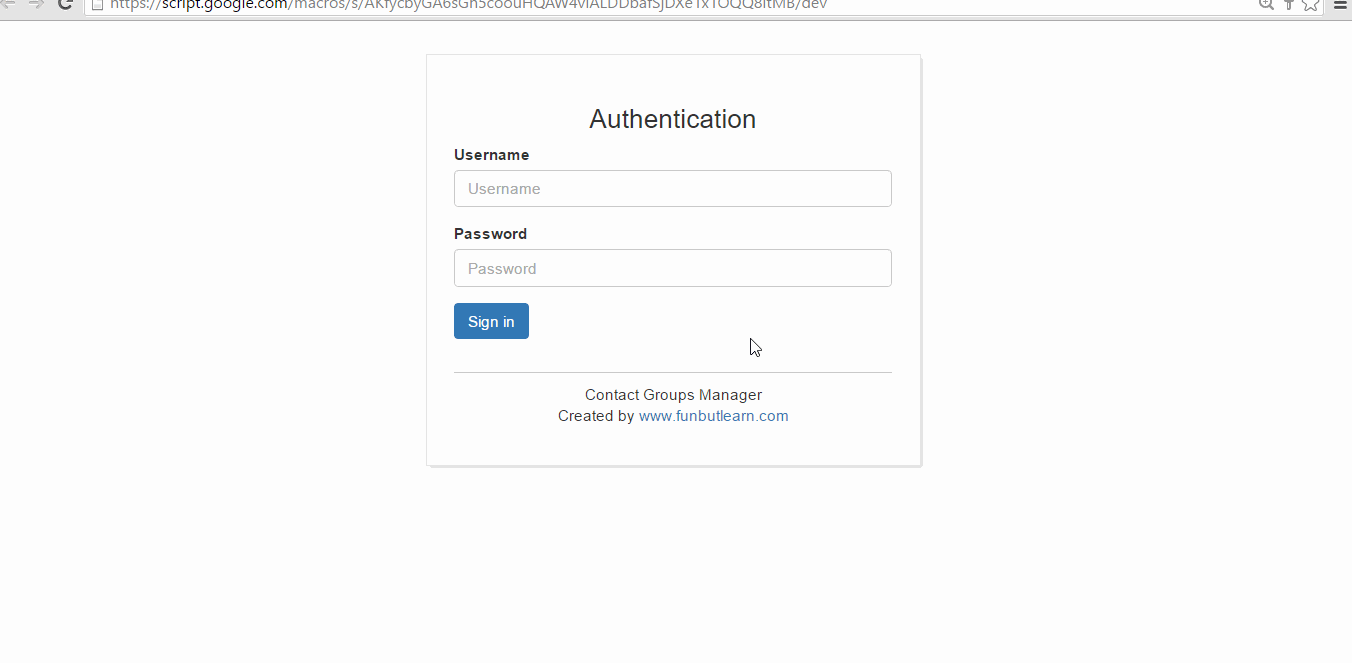This screenshot has height=663, width=1352.
Task: Bookmark this page with the star icon
Action: 1310,4
